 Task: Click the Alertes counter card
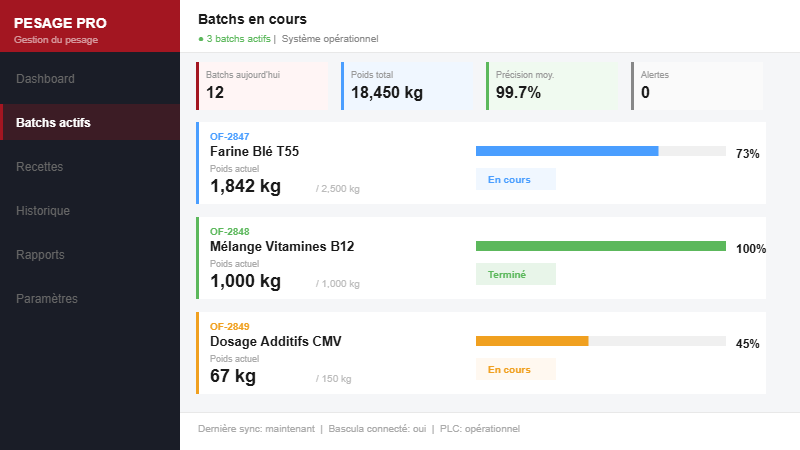[696, 86]
